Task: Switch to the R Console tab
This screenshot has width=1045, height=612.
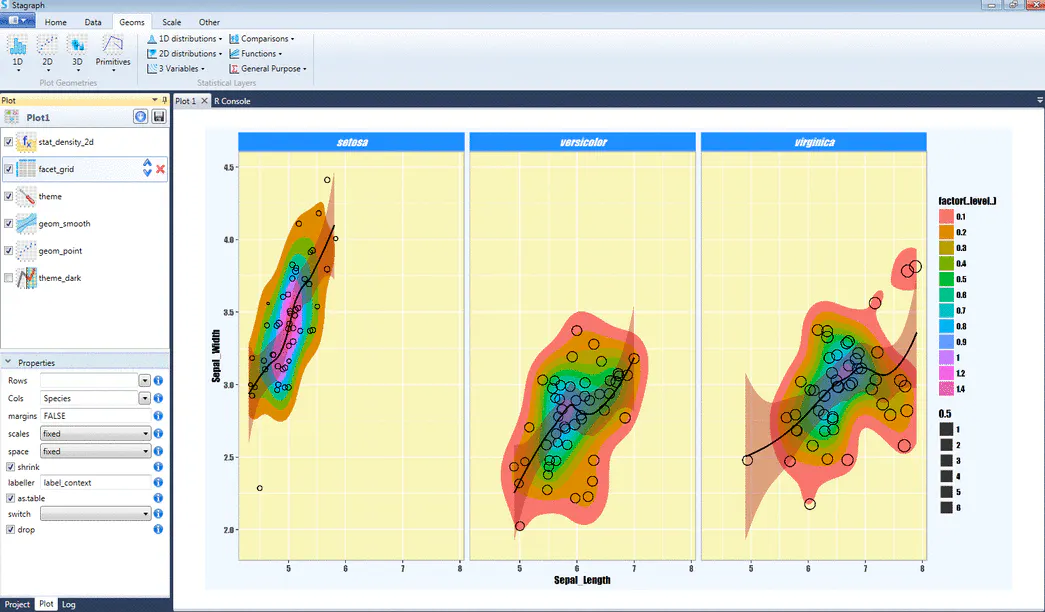Action: click(232, 101)
